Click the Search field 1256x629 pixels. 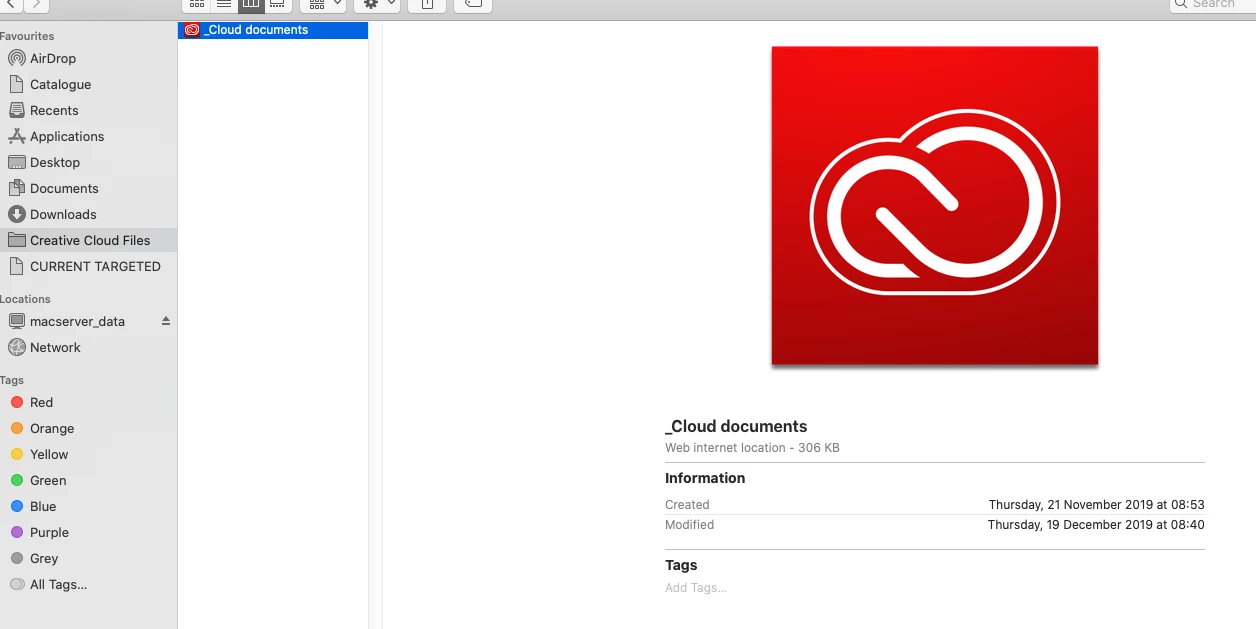[1212, 4]
